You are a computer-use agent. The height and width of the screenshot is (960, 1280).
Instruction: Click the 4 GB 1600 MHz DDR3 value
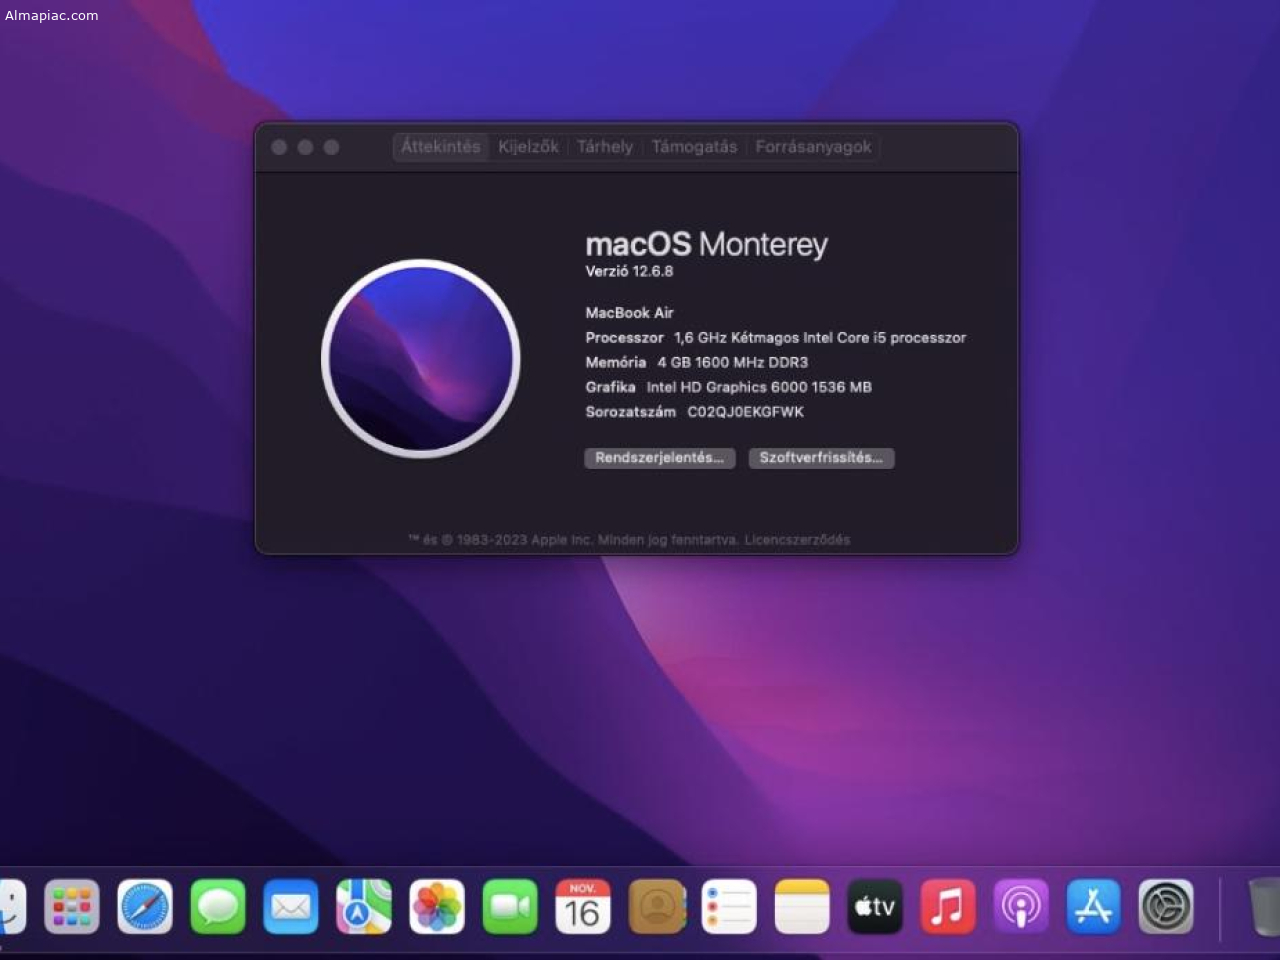pyautogui.click(x=733, y=362)
